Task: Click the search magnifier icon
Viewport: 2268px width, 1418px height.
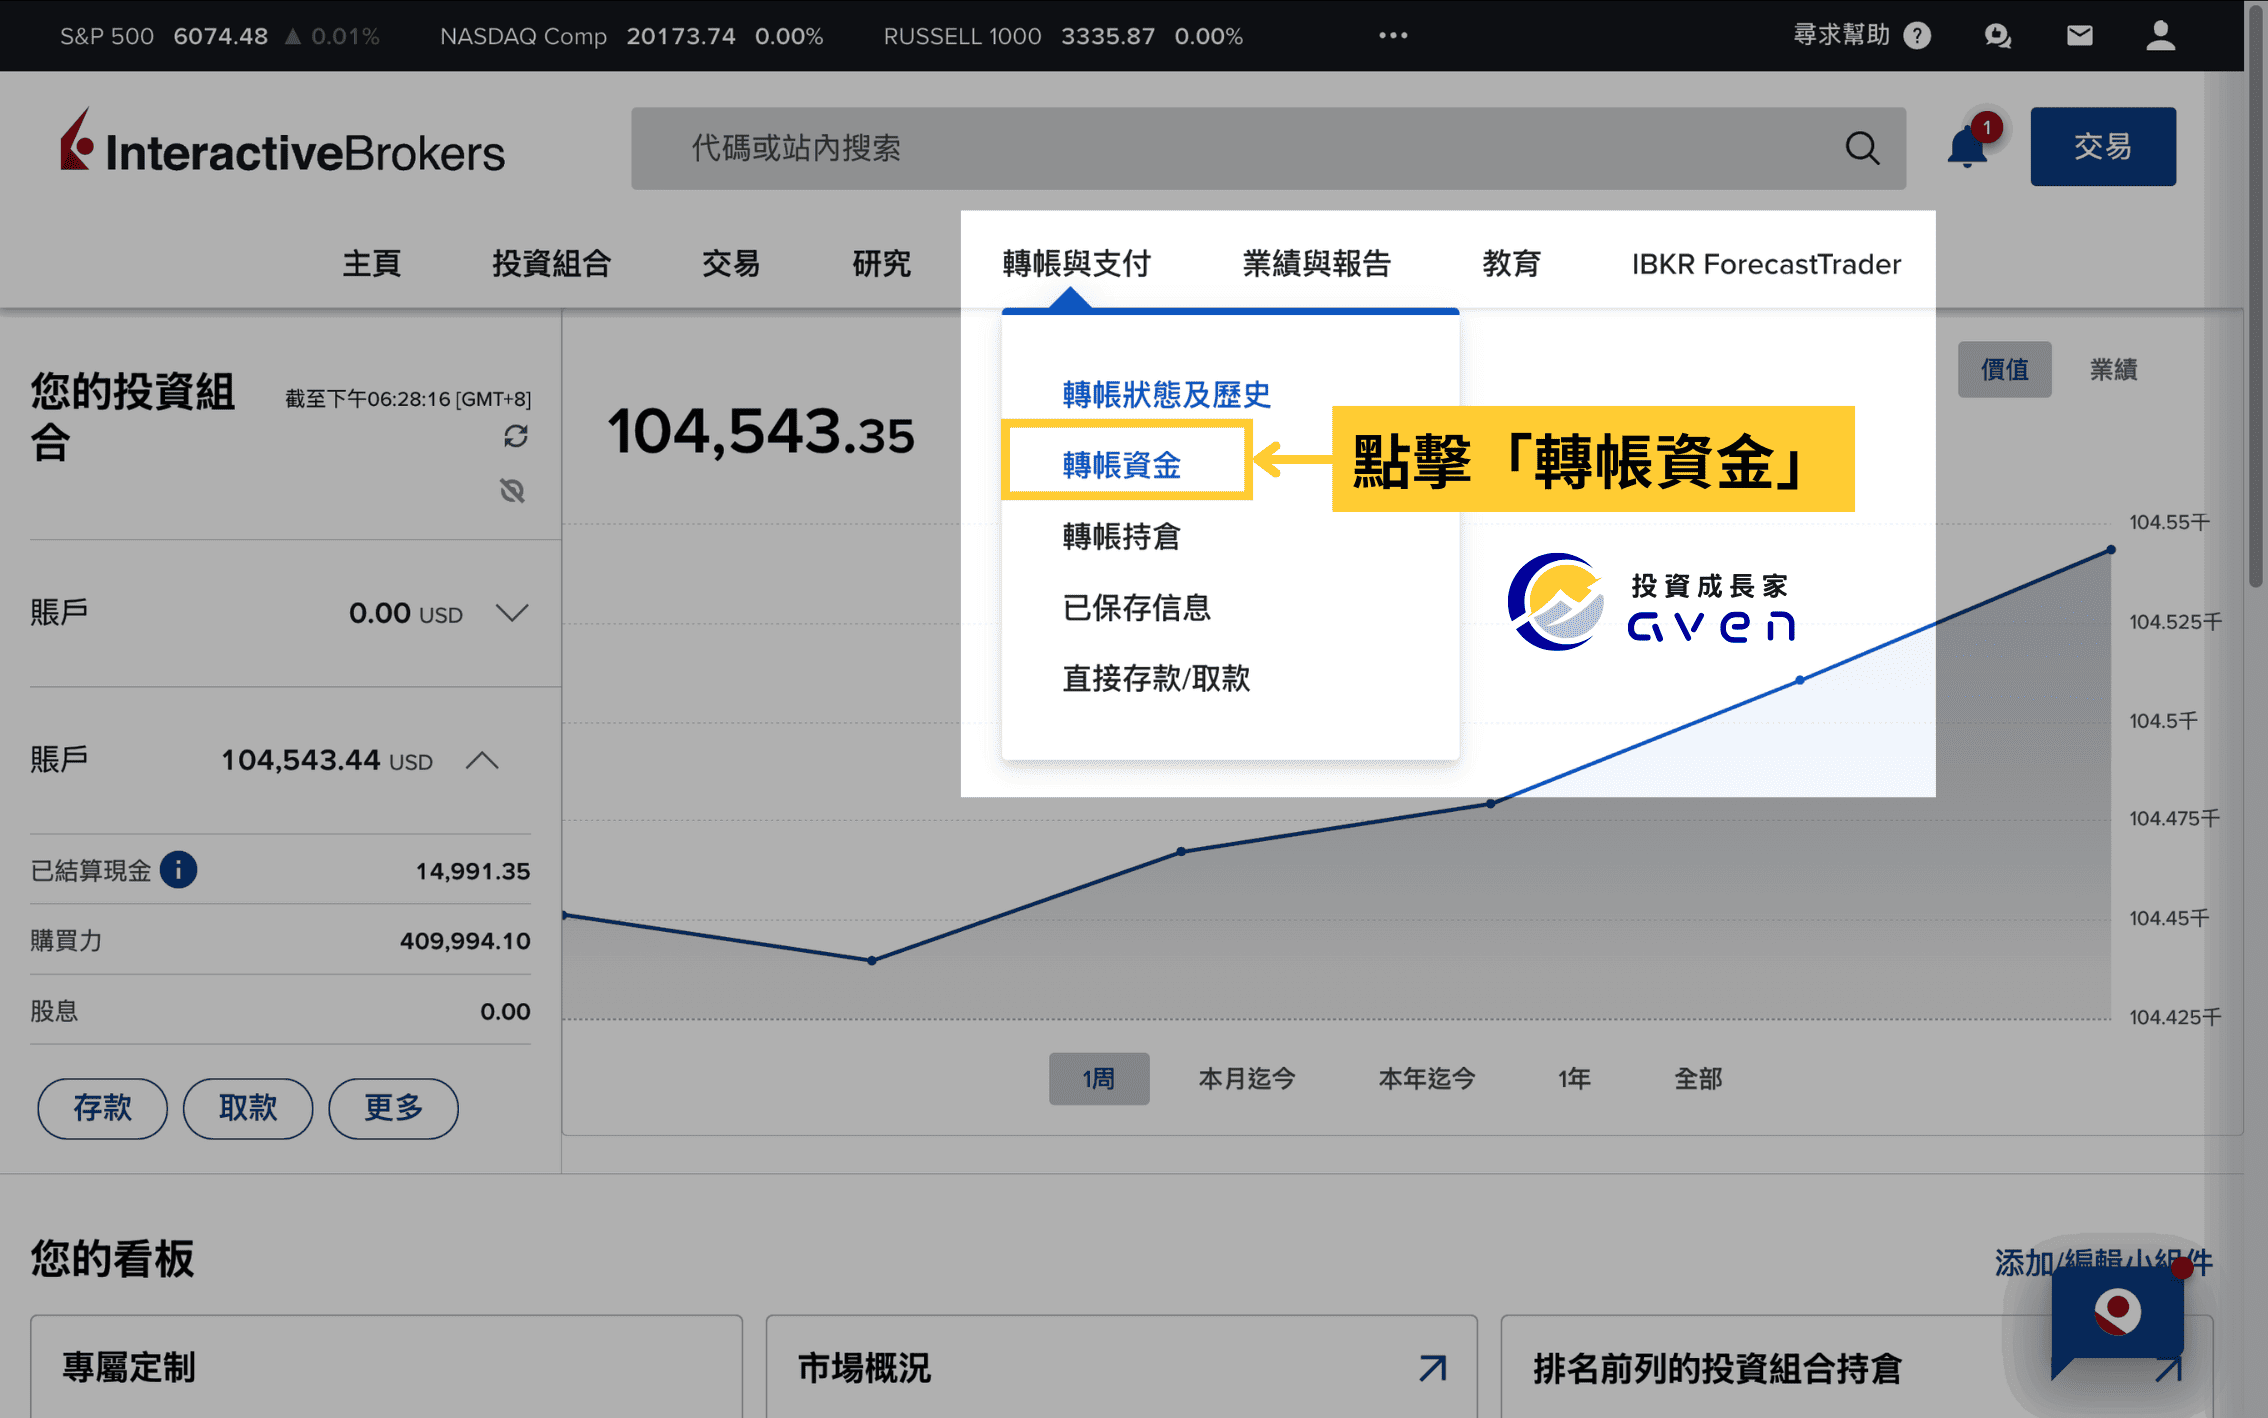Action: [x=1862, y=148]
